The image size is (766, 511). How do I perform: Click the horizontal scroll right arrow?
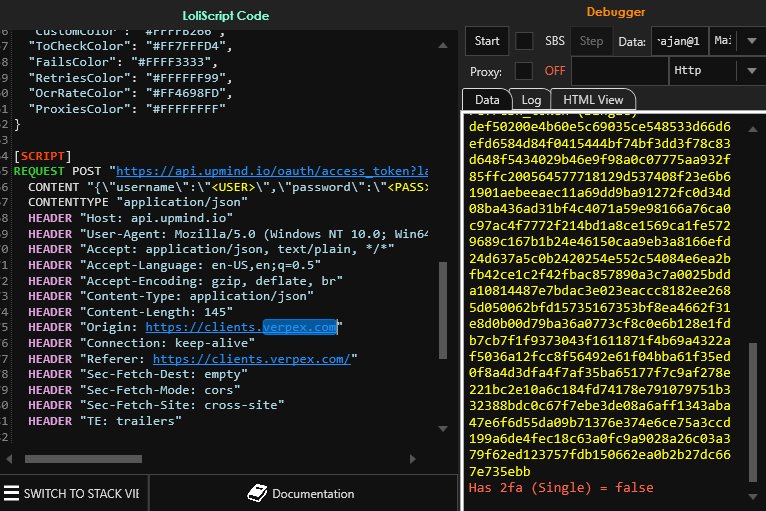pos(413,459)
